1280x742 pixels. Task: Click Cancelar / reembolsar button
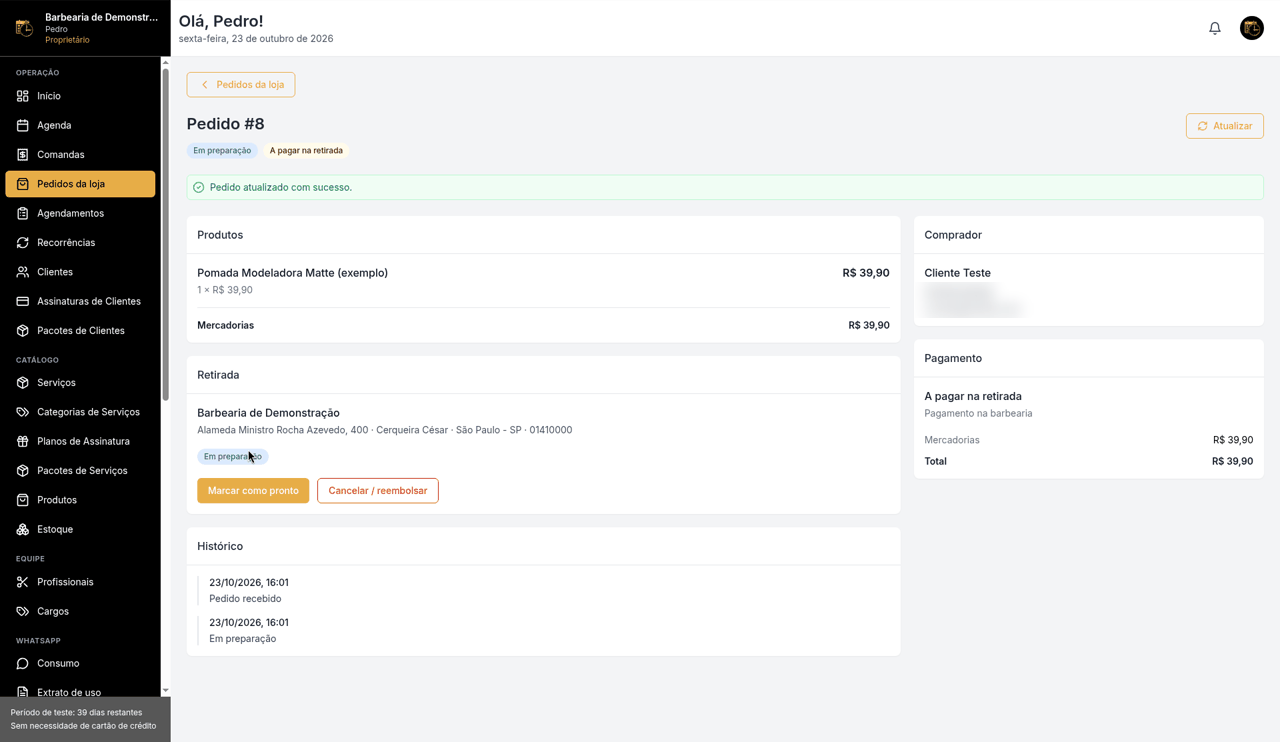pos(378,491)
